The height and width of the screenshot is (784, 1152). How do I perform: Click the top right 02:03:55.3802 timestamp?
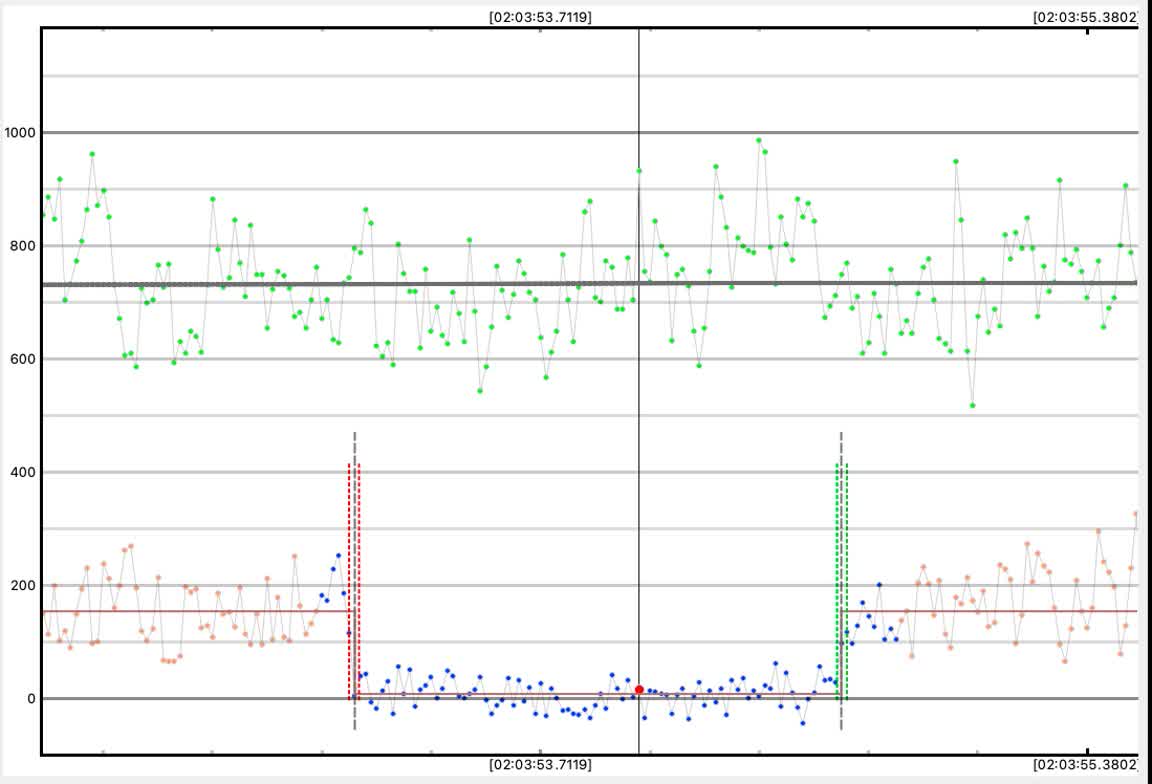point(1085,17)
